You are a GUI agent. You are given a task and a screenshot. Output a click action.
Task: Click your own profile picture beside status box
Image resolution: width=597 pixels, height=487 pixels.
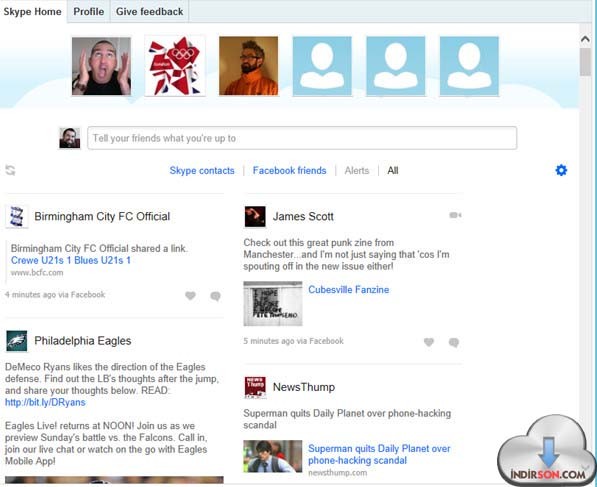pyautogui.click(x=70, y=138)
